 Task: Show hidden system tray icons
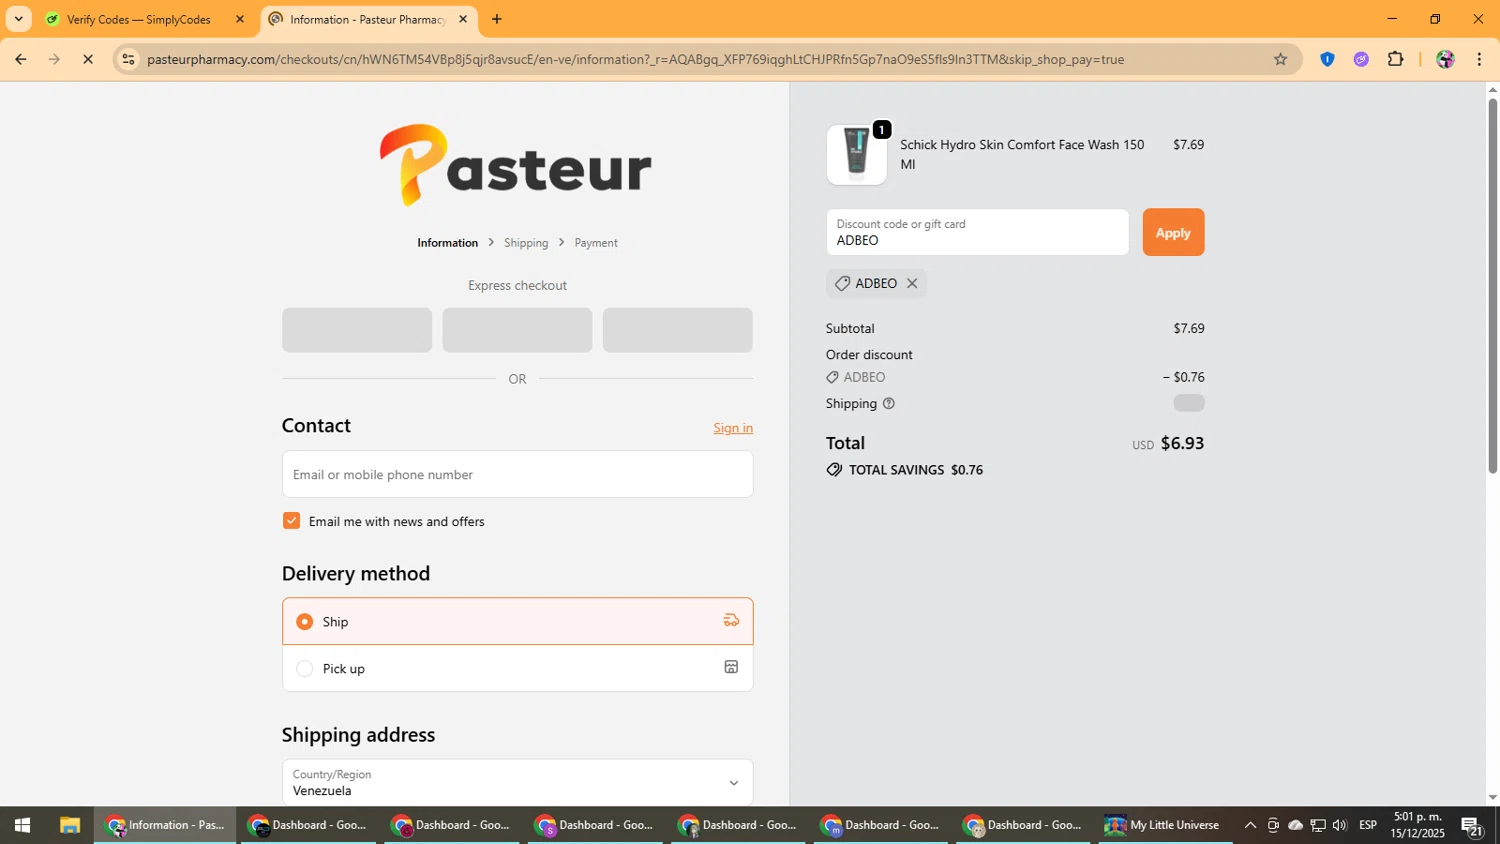pos(1250,825)
